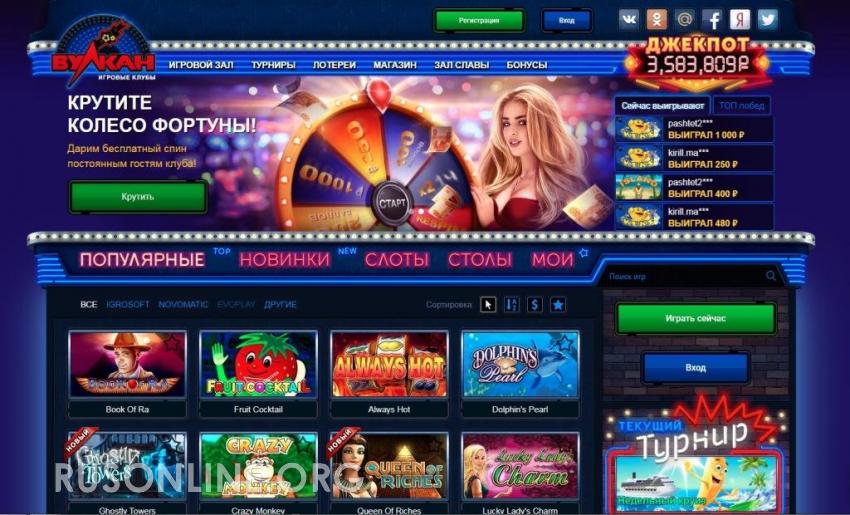Switch to the ТОП побед tab

pyautogui.click(x=742, y=106)
